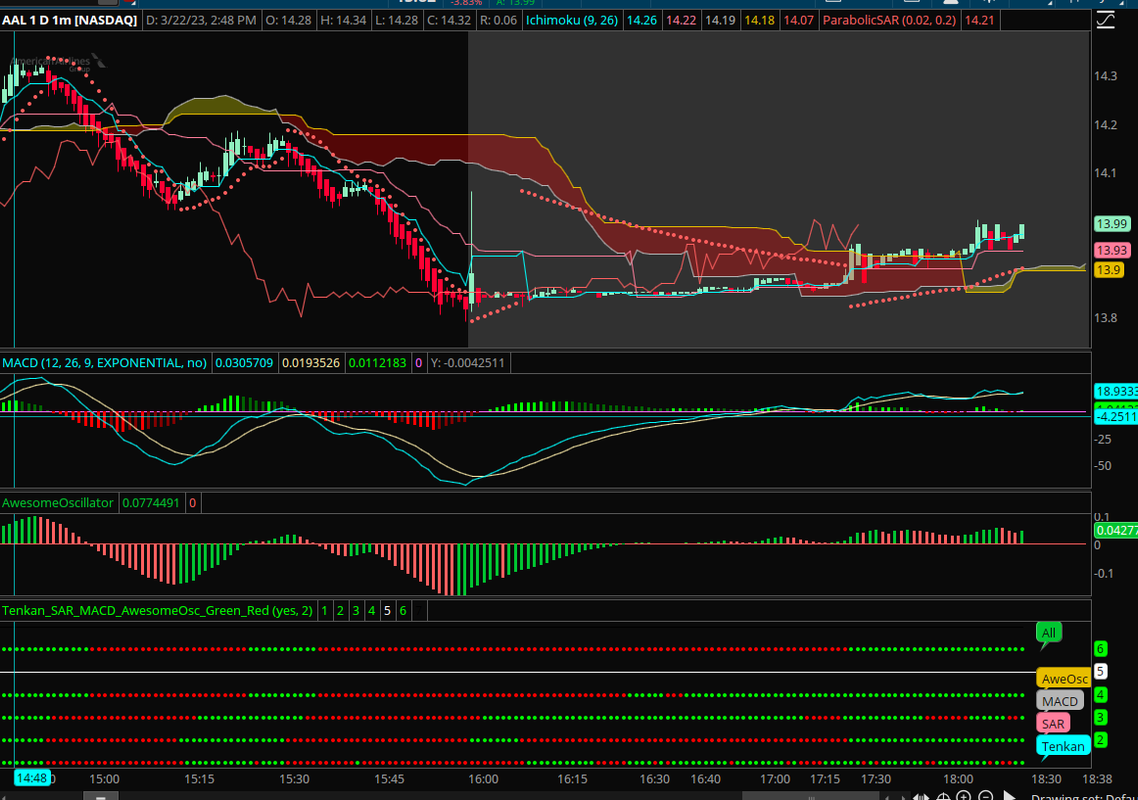Viewport: 1138px width, 800px height.
Task: Click the MACD average value 0.0193526
Action: pyautogui.click(x=311, y=363)
